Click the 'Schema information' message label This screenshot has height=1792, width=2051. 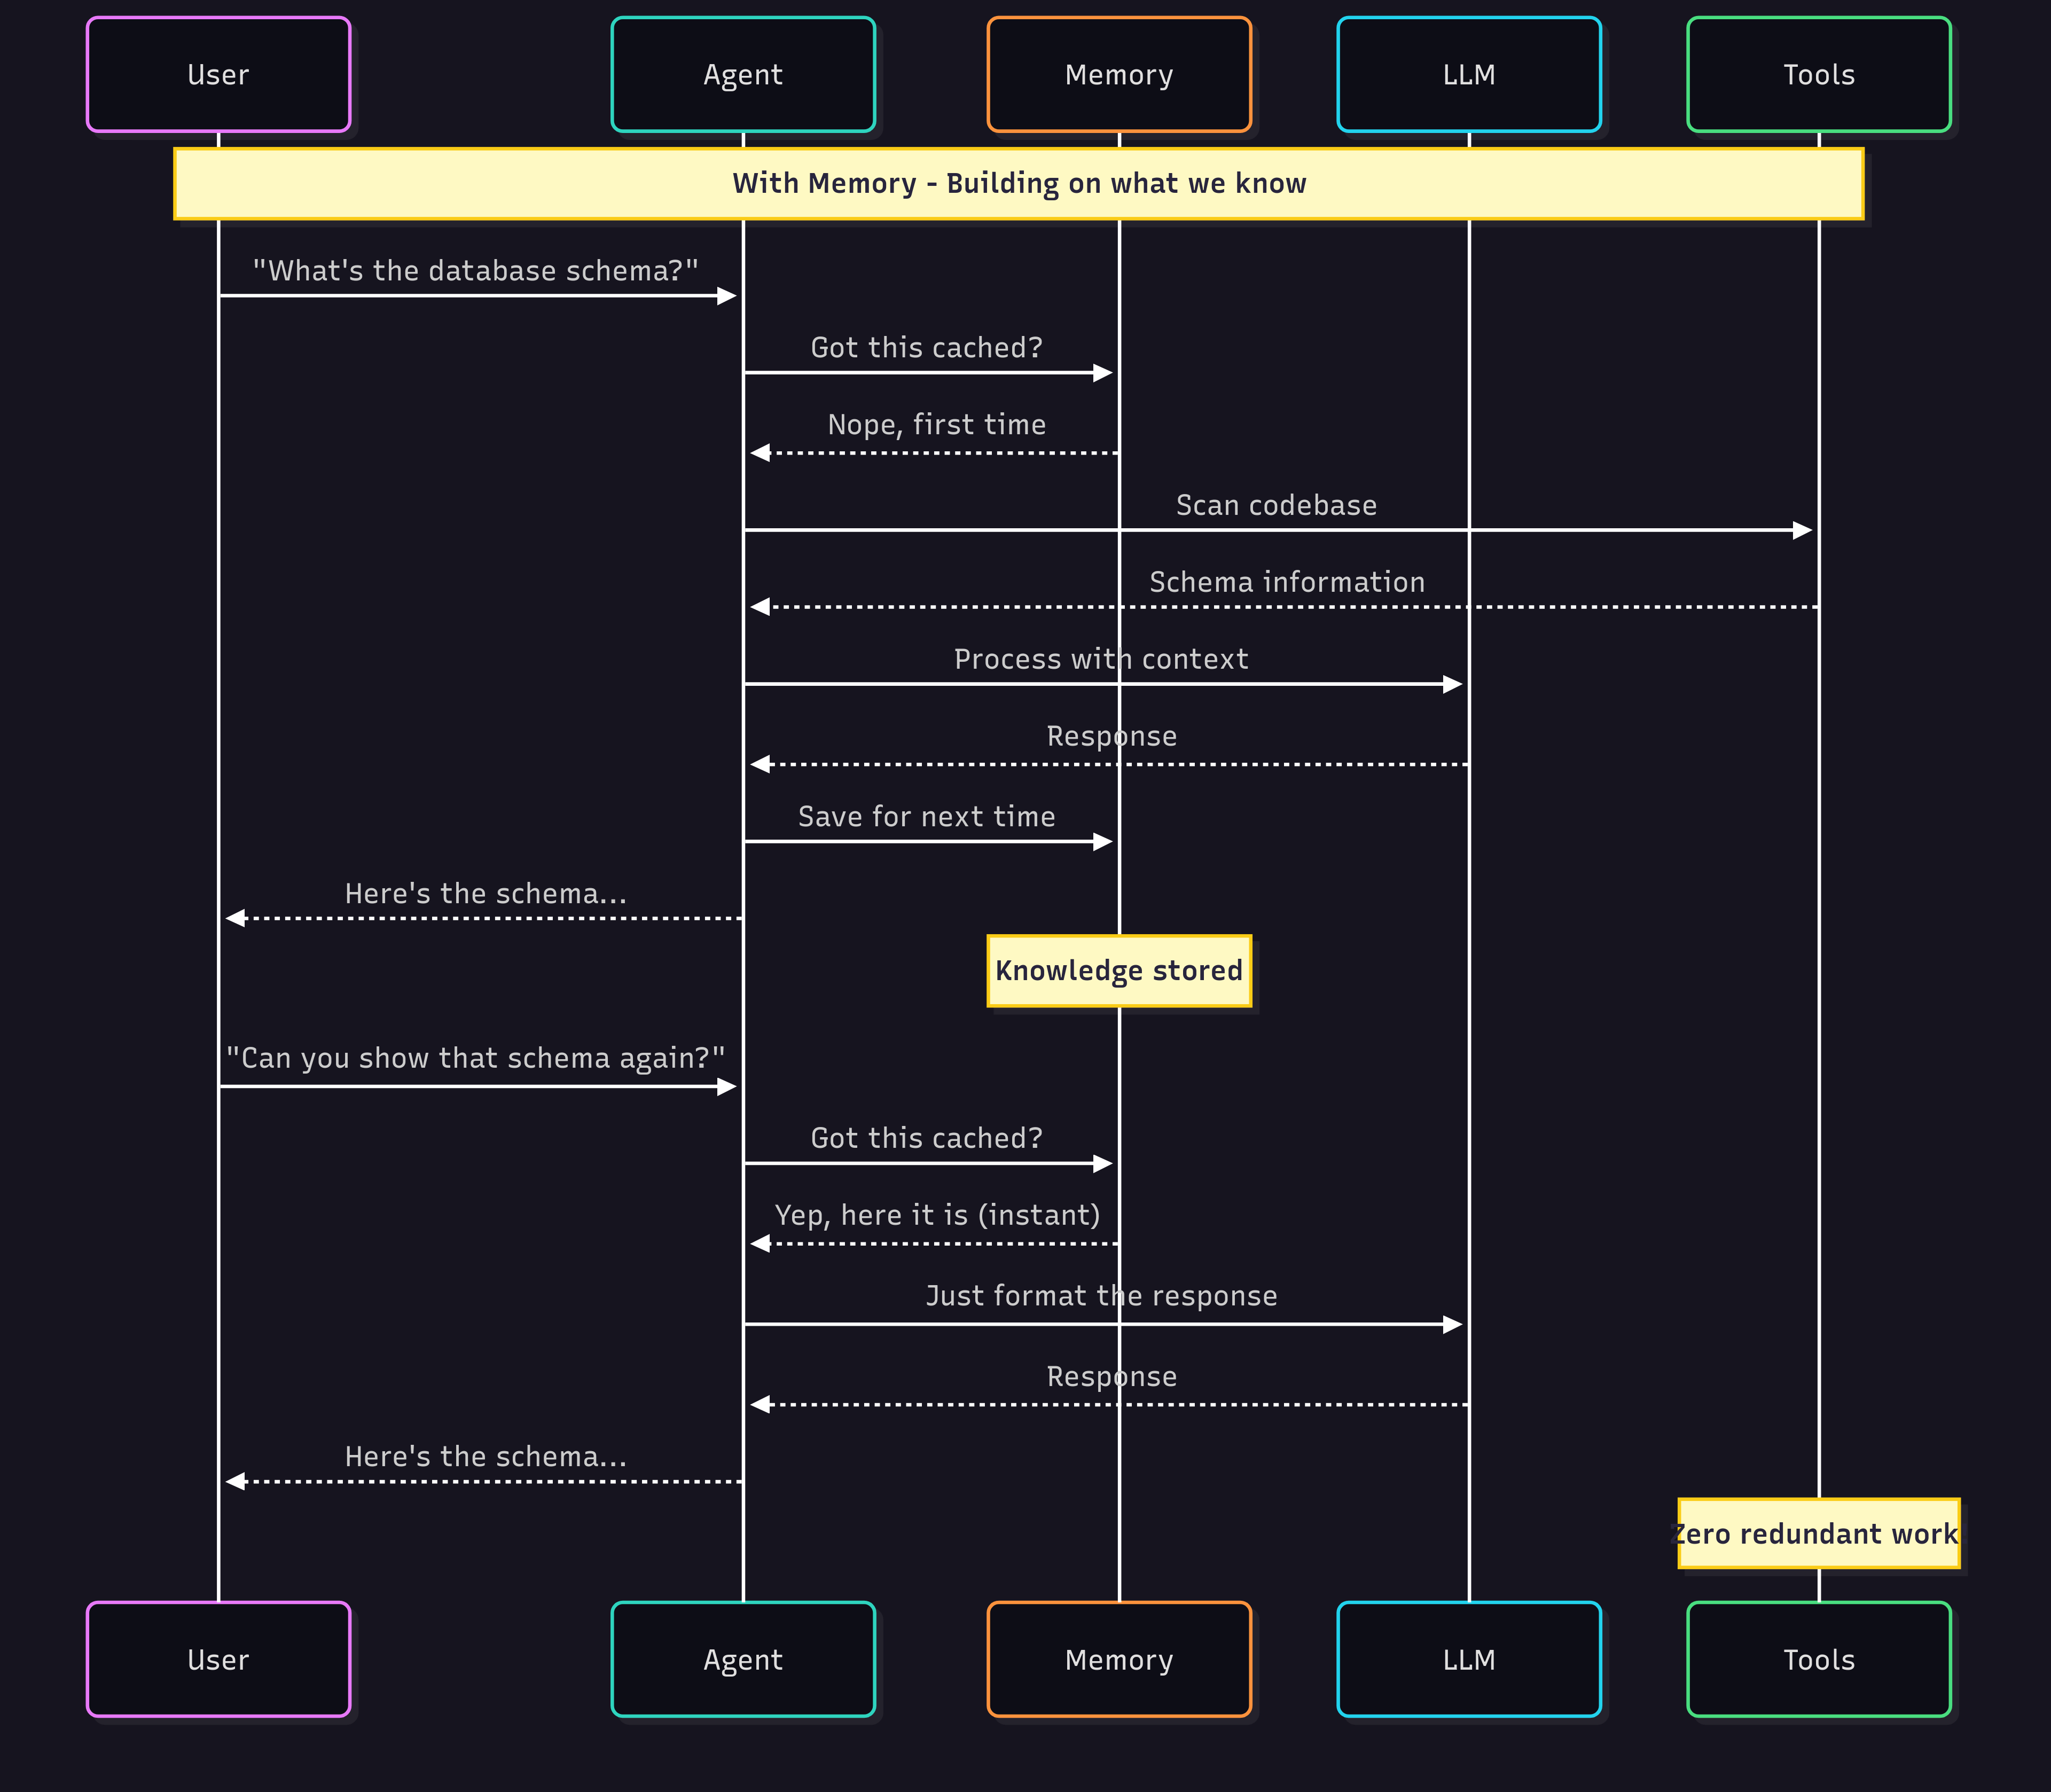tap(1287, 583)
